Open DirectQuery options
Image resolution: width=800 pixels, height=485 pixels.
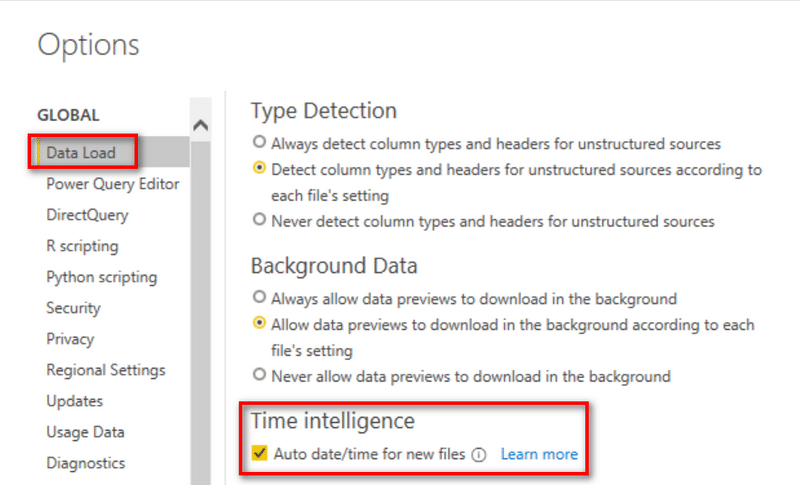(x=87, y=215)
